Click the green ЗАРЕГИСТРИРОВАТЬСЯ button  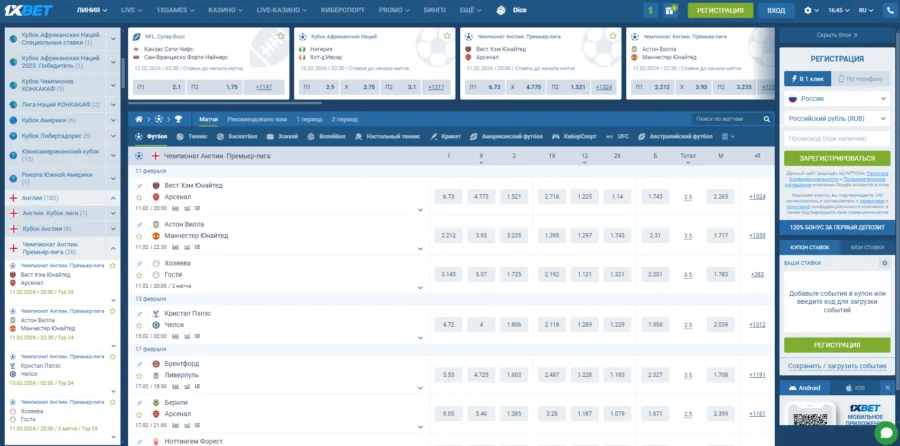(x=837, y=158)
